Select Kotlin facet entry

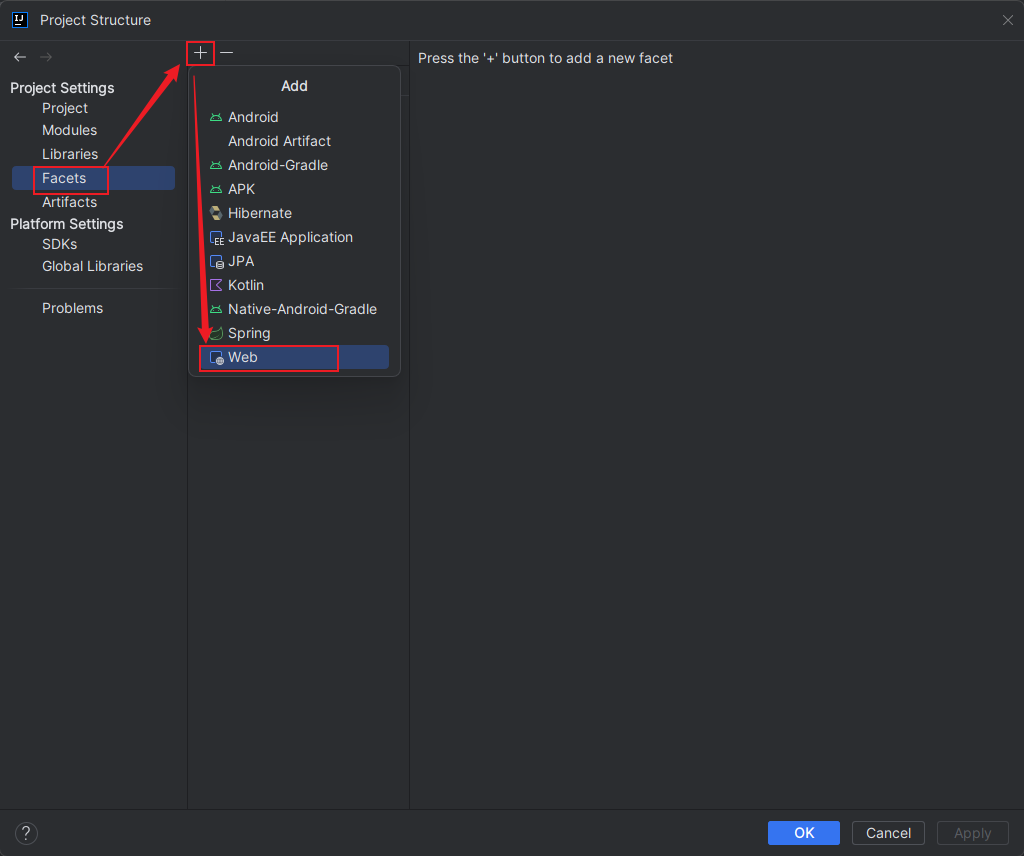tap(294, 285)
